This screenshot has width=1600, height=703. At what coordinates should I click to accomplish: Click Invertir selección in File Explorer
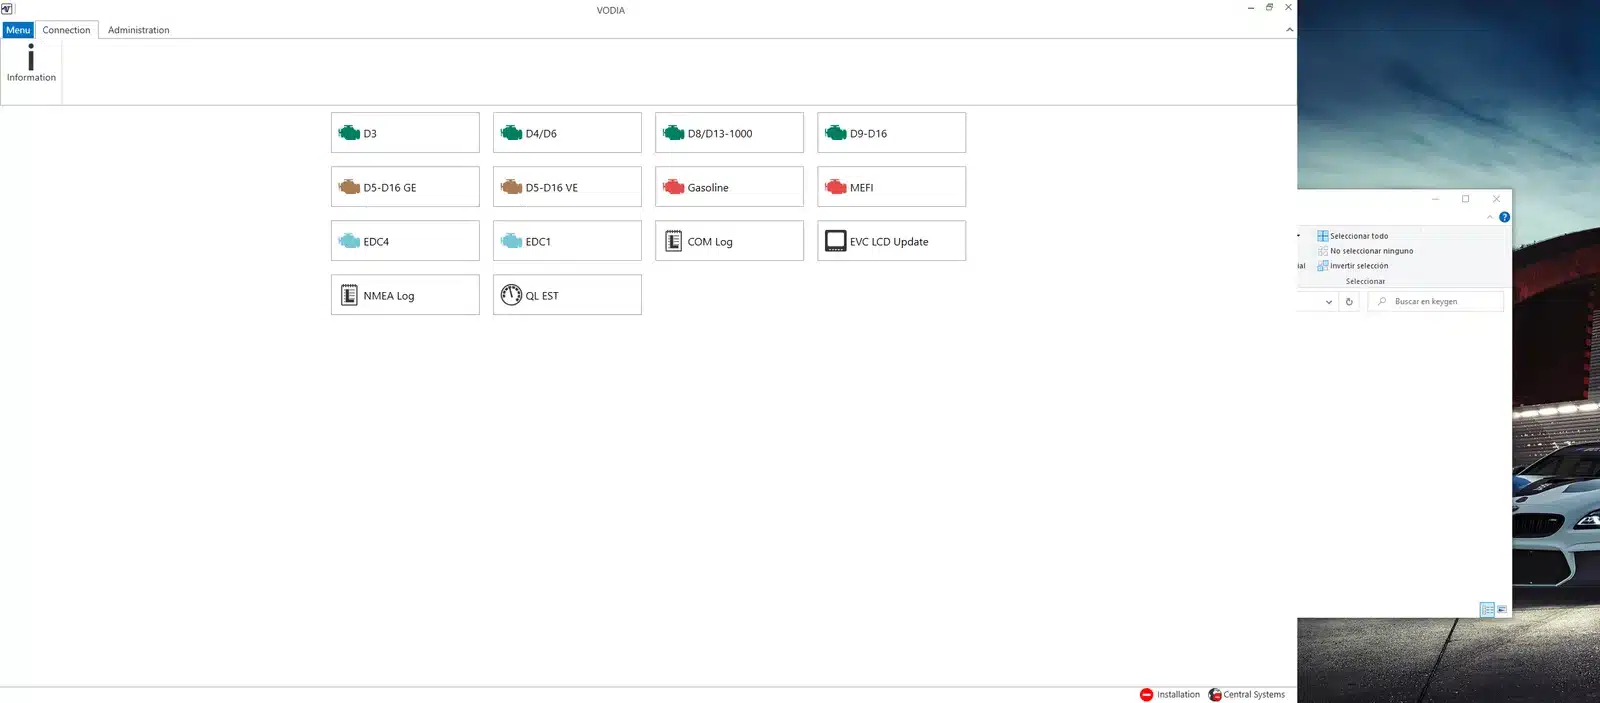[1357, 266]
